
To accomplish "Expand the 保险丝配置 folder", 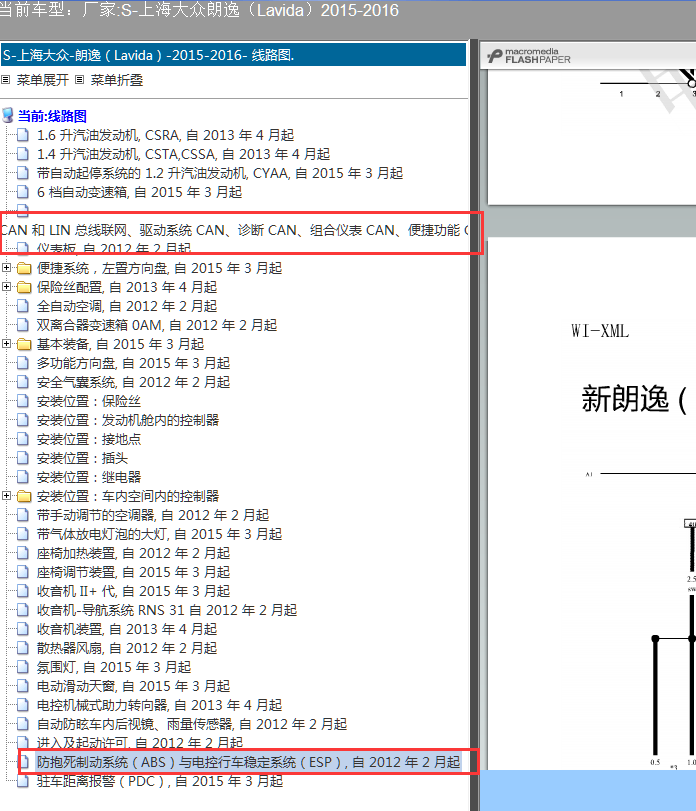I will point(6,287).
